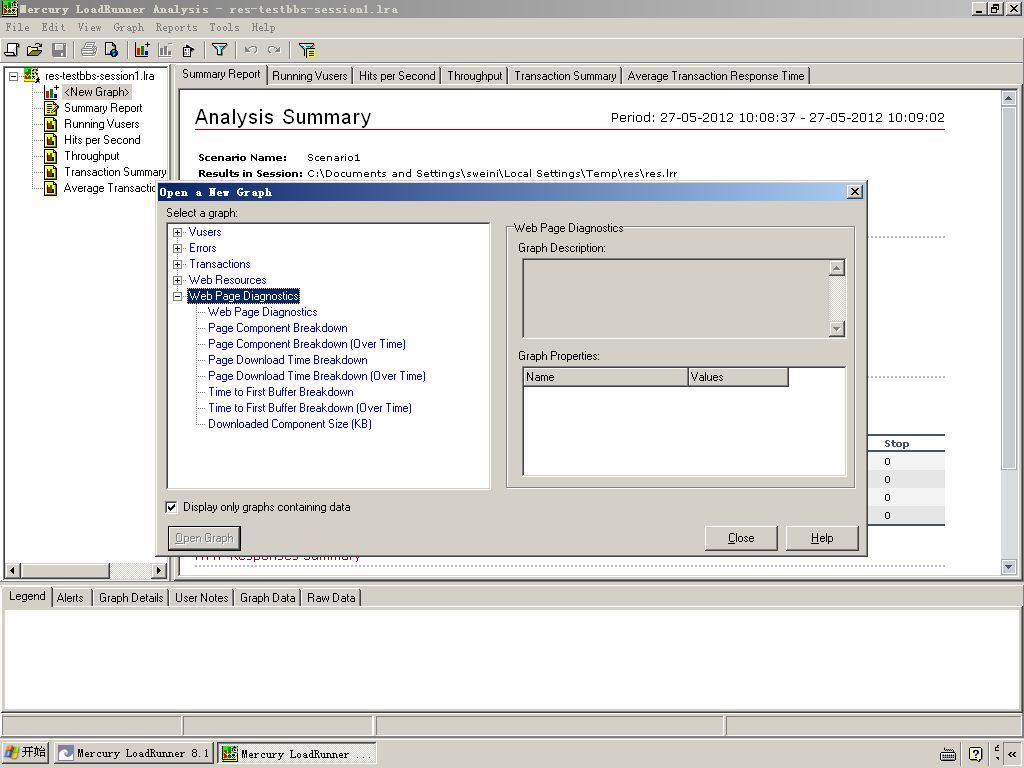Select Page Component Breakdown graph
Viewport: 1024px width, 768px height.
(278, 328)
